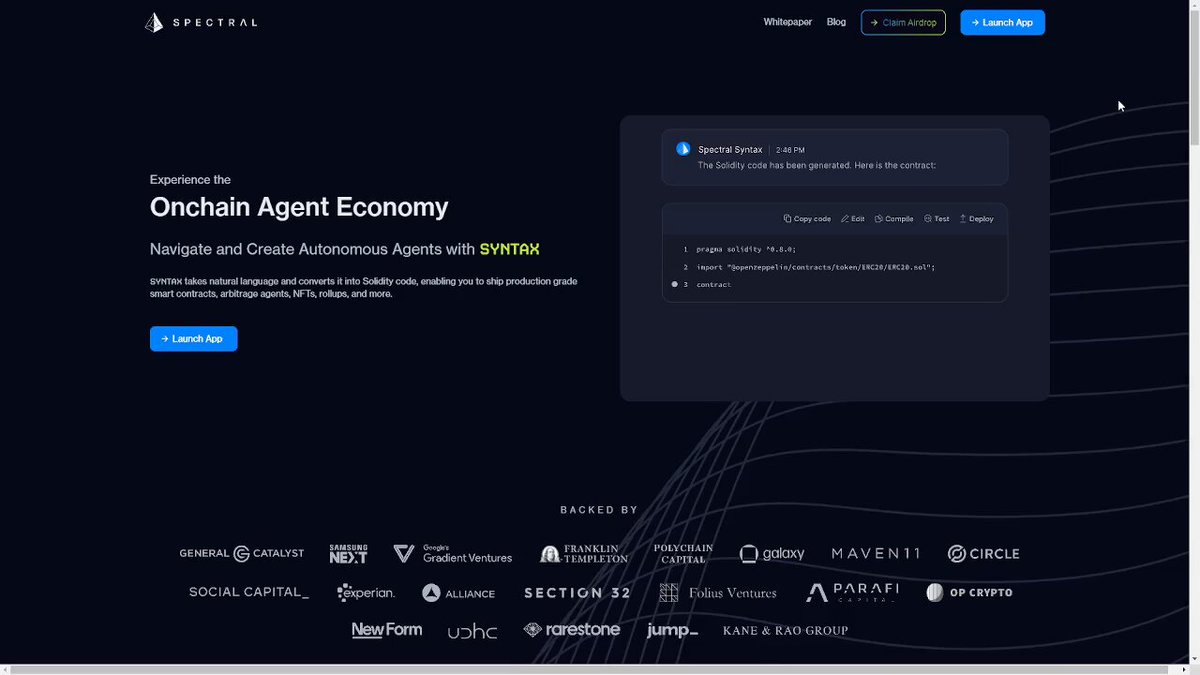
Task: Click the ParaFi Capital logo
Action: click(x=852, y=593)
